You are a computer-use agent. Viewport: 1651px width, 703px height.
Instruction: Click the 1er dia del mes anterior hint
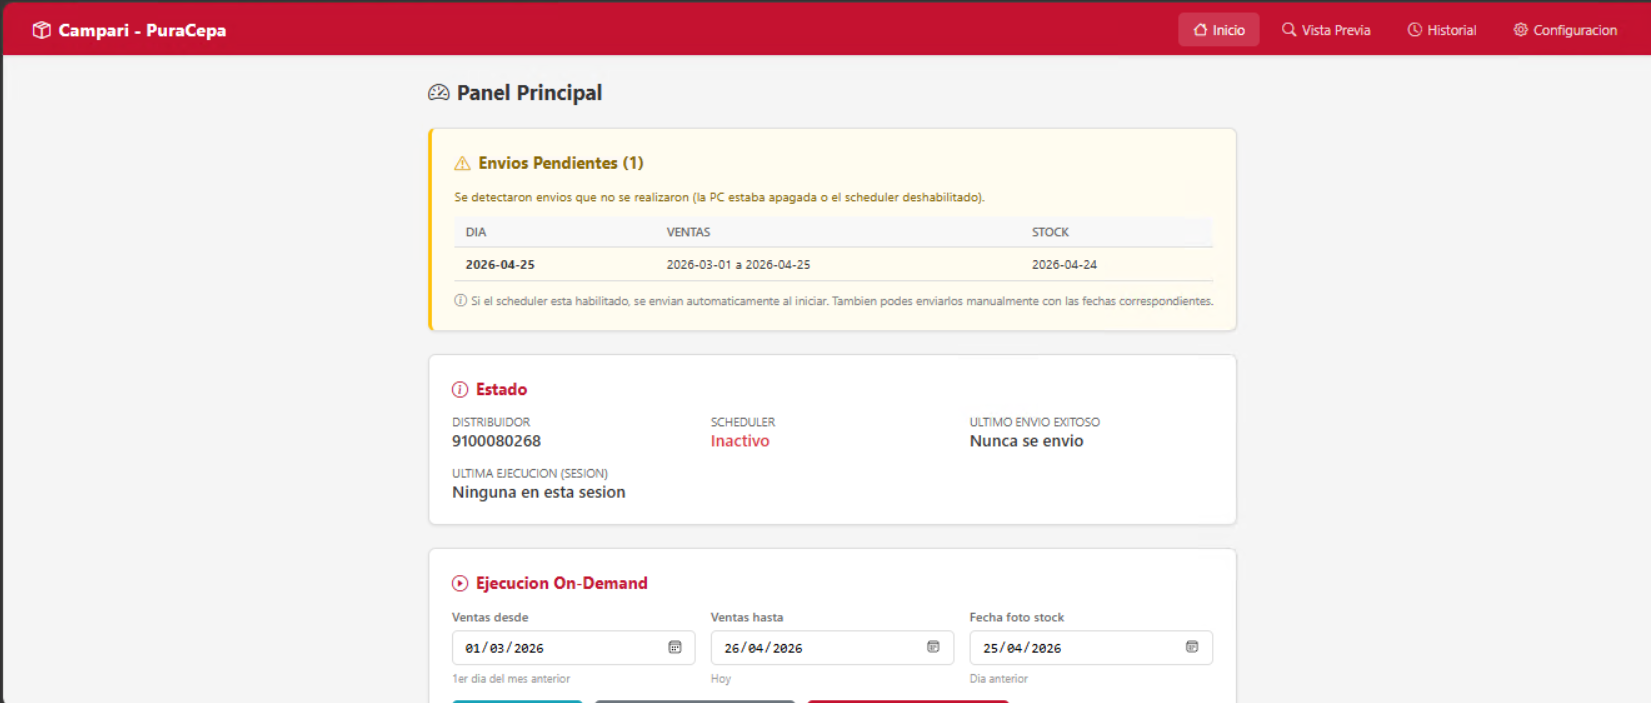[511, 679]
